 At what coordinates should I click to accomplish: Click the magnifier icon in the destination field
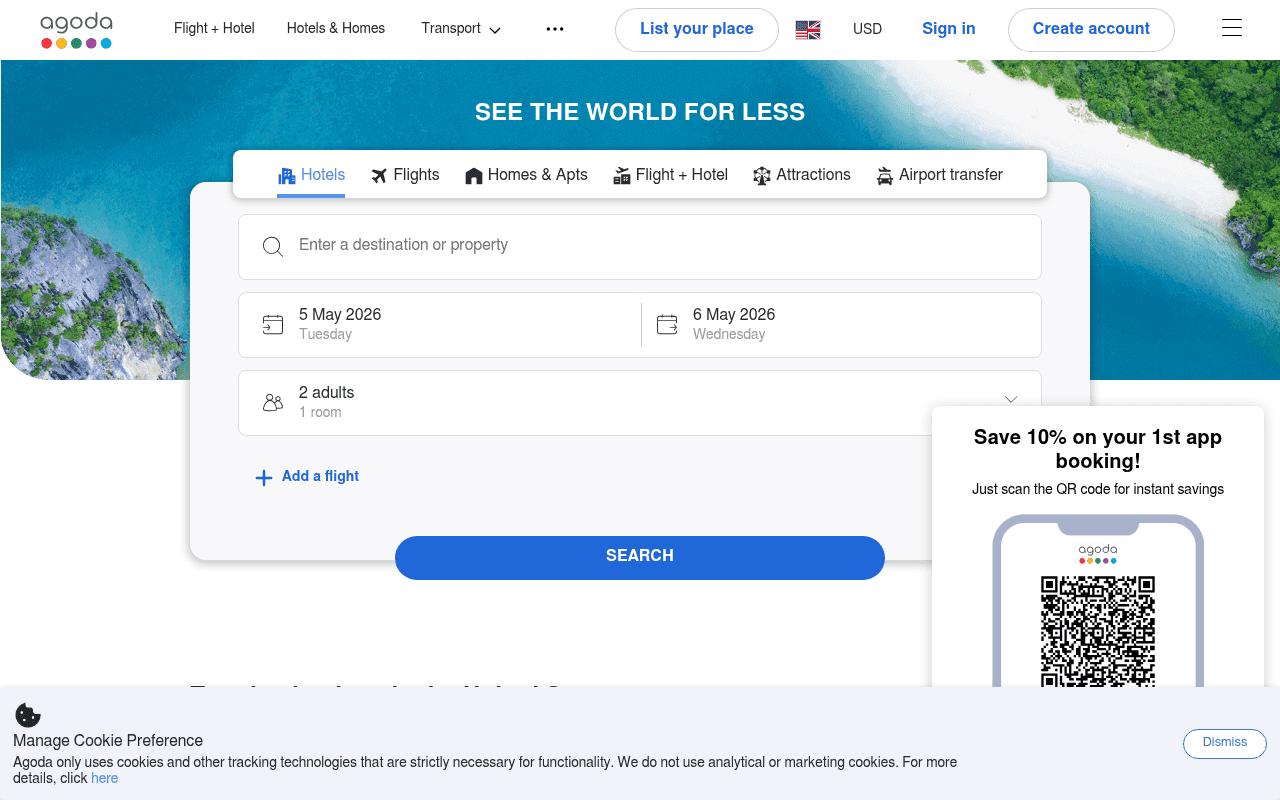pyautogui.click(x=272, y=246)
